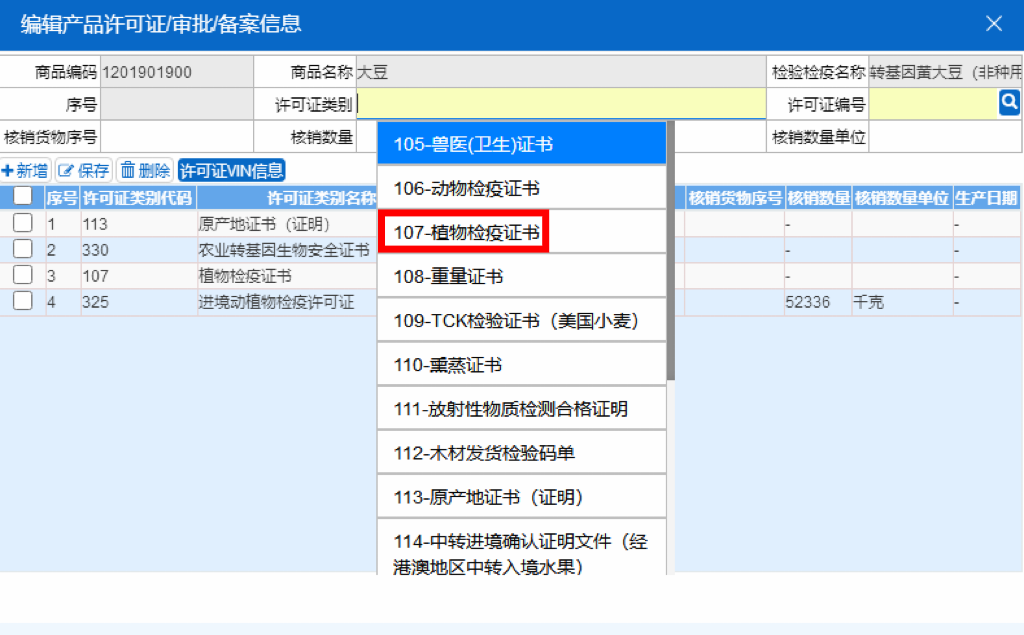Click the 新增 add icon to create new record
Image resolution: width=1024 pixels, height=635 pixels.
23,169
